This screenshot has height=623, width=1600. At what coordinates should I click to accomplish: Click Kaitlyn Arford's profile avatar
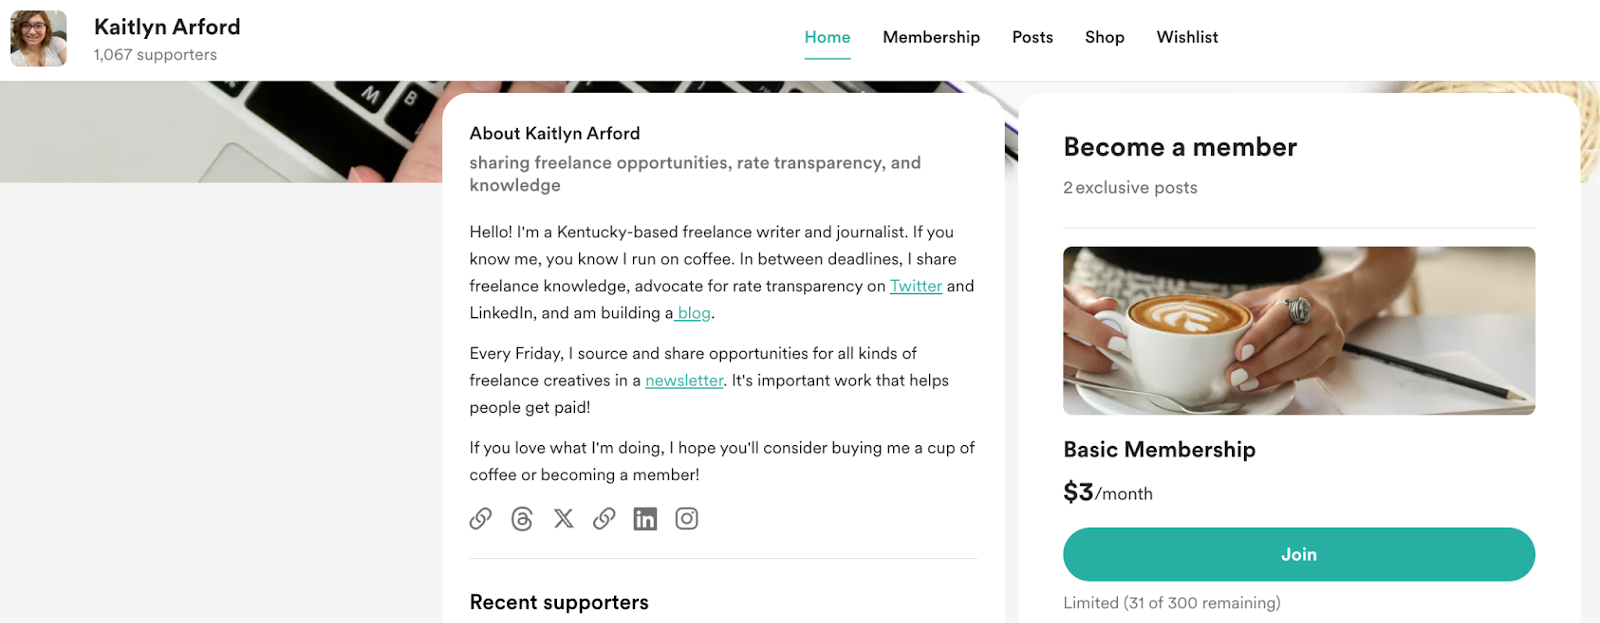click(x=39, y=39)
